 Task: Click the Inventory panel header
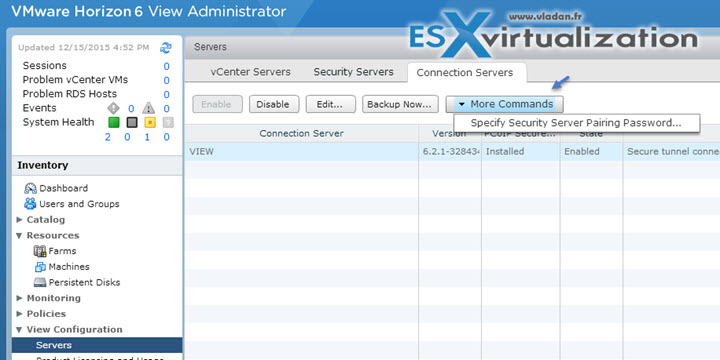[x=97, y=165]
